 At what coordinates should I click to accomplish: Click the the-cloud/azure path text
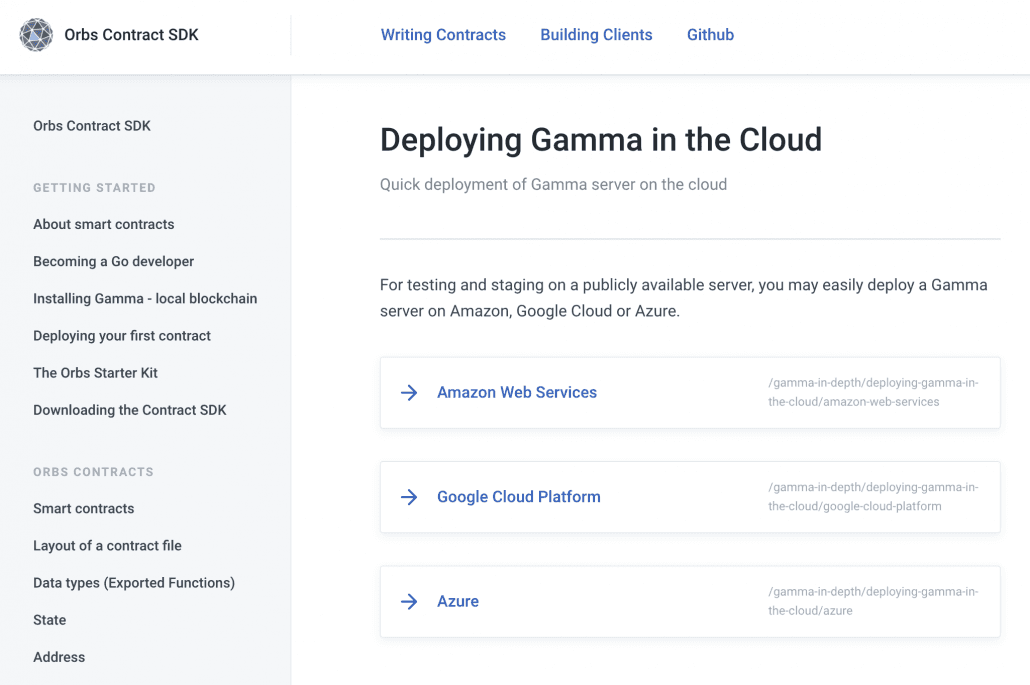873,601
